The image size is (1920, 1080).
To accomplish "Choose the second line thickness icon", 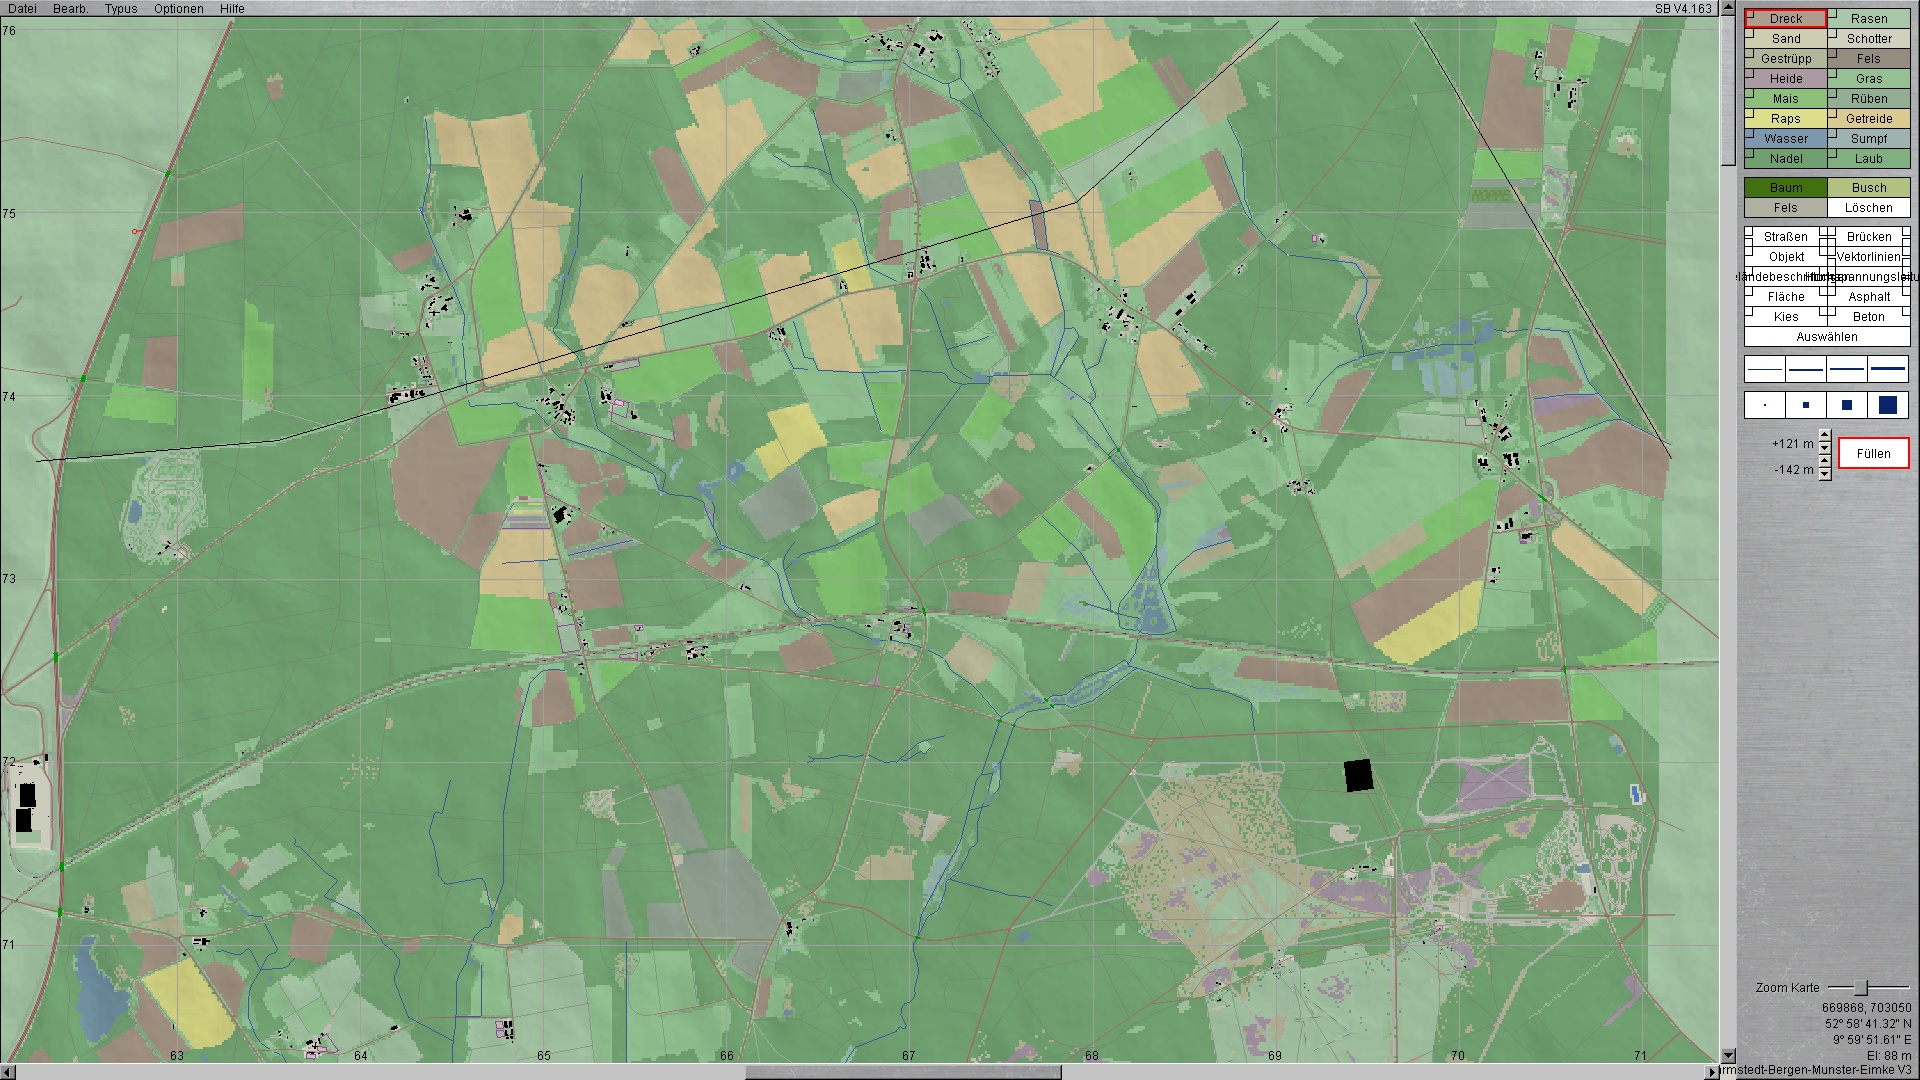I will click(x=1806, y=370).
